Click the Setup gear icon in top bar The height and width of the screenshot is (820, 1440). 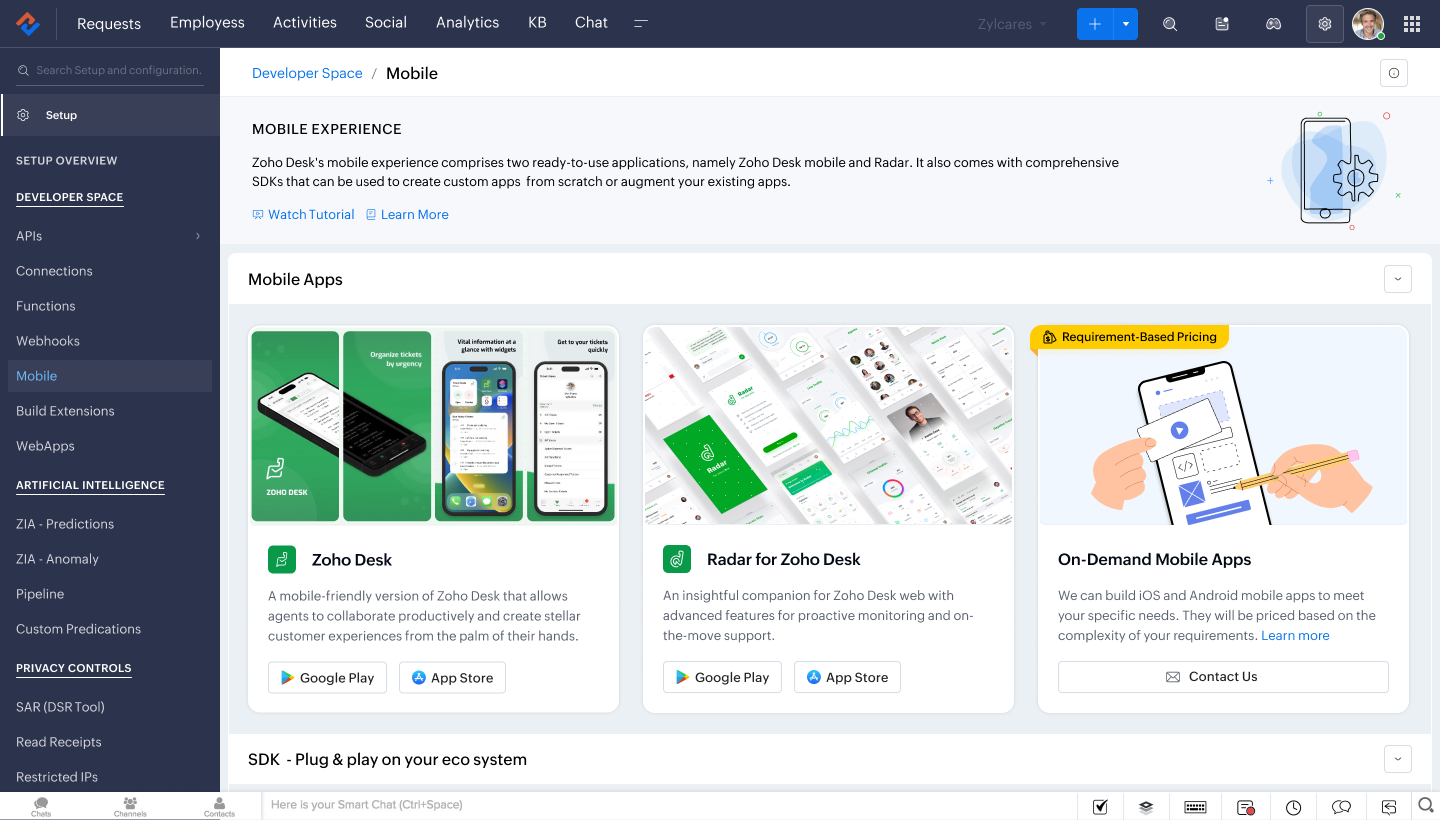coord(1325,24)
